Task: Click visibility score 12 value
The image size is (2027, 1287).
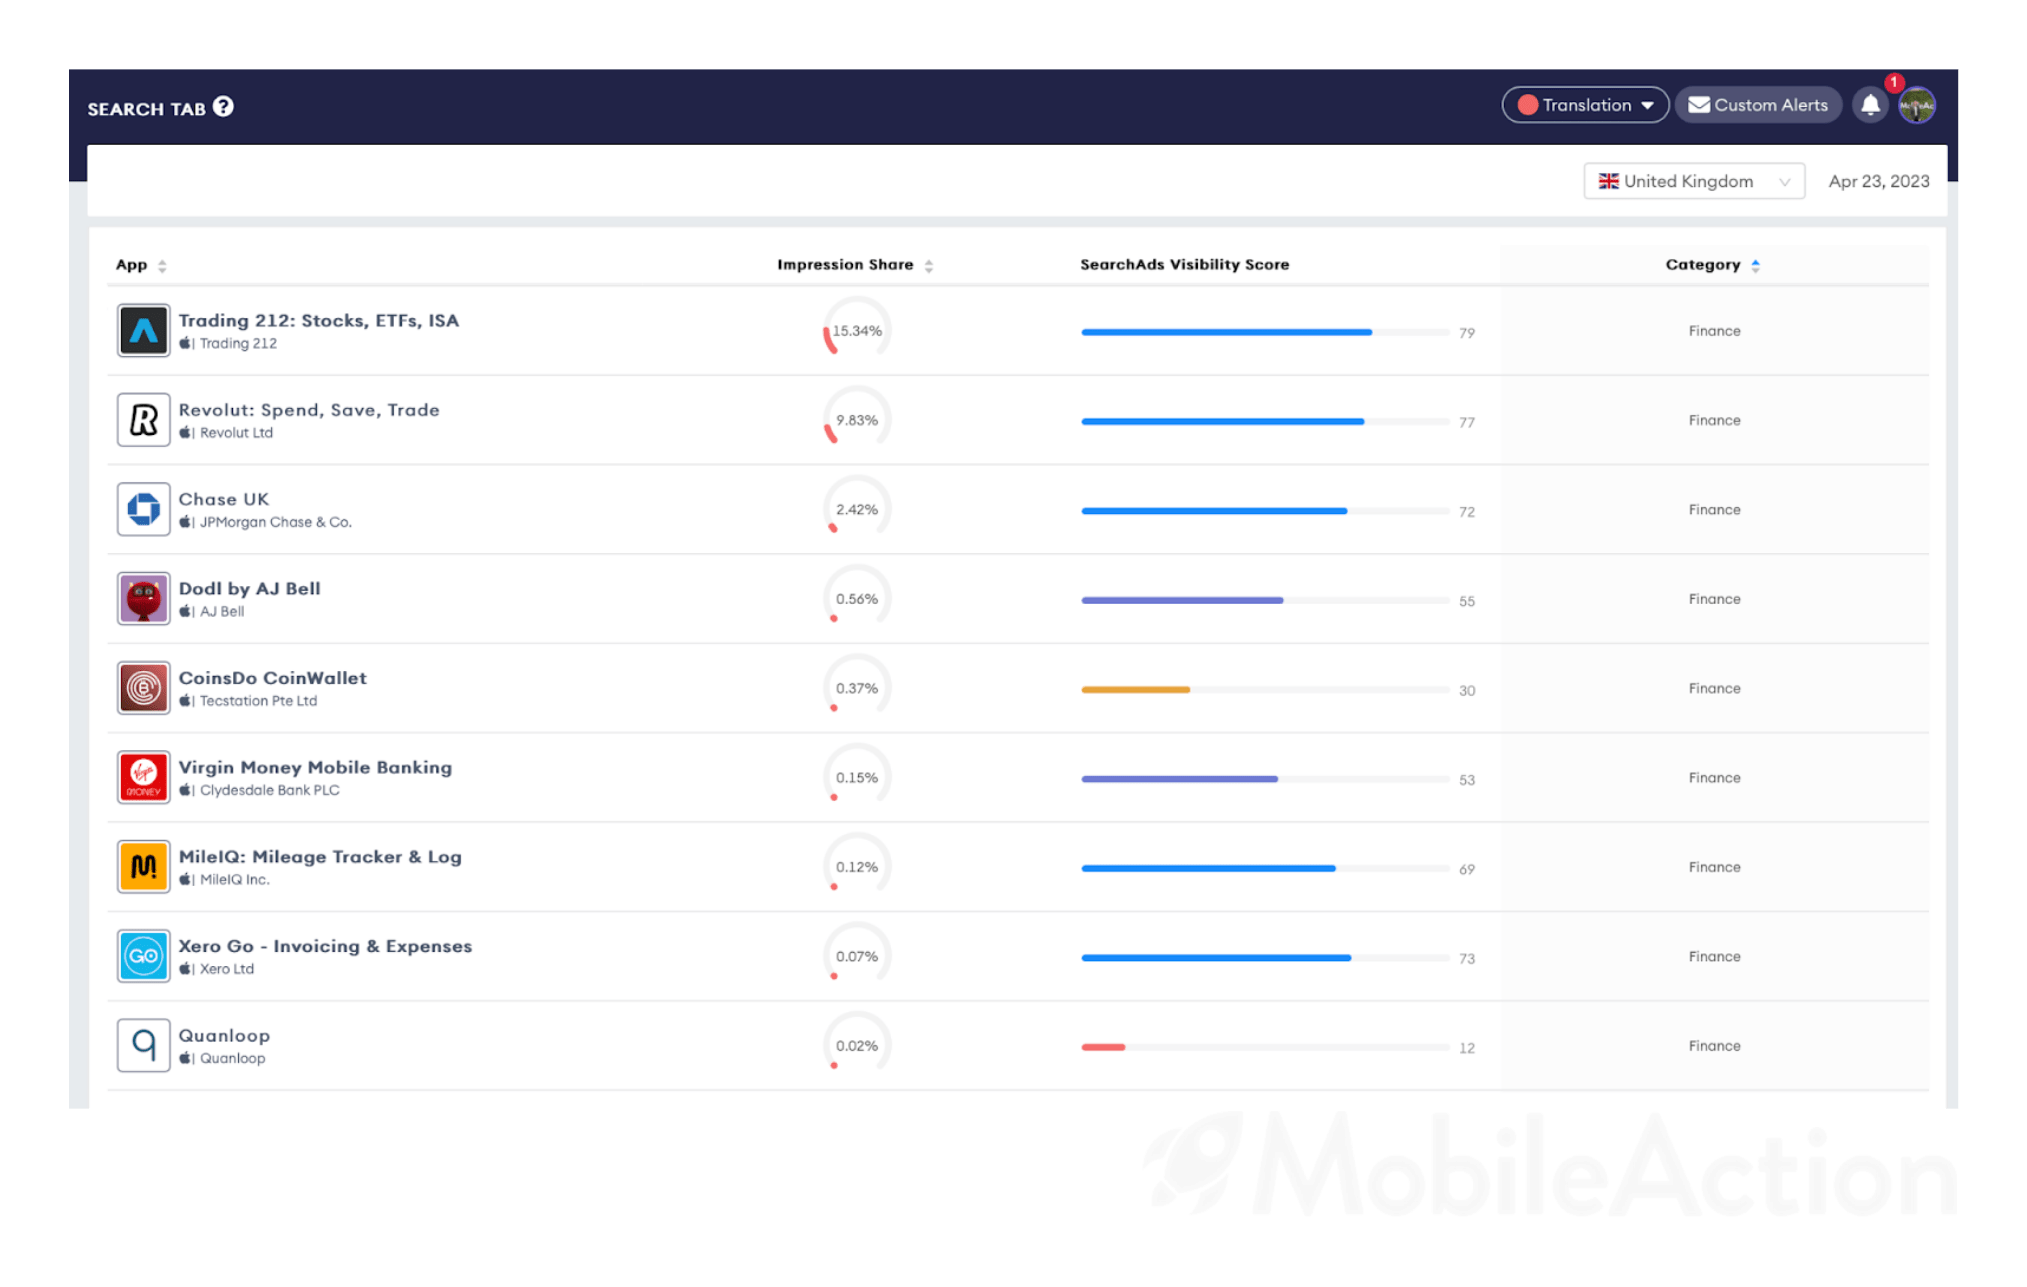Action: point(1466,1048)
